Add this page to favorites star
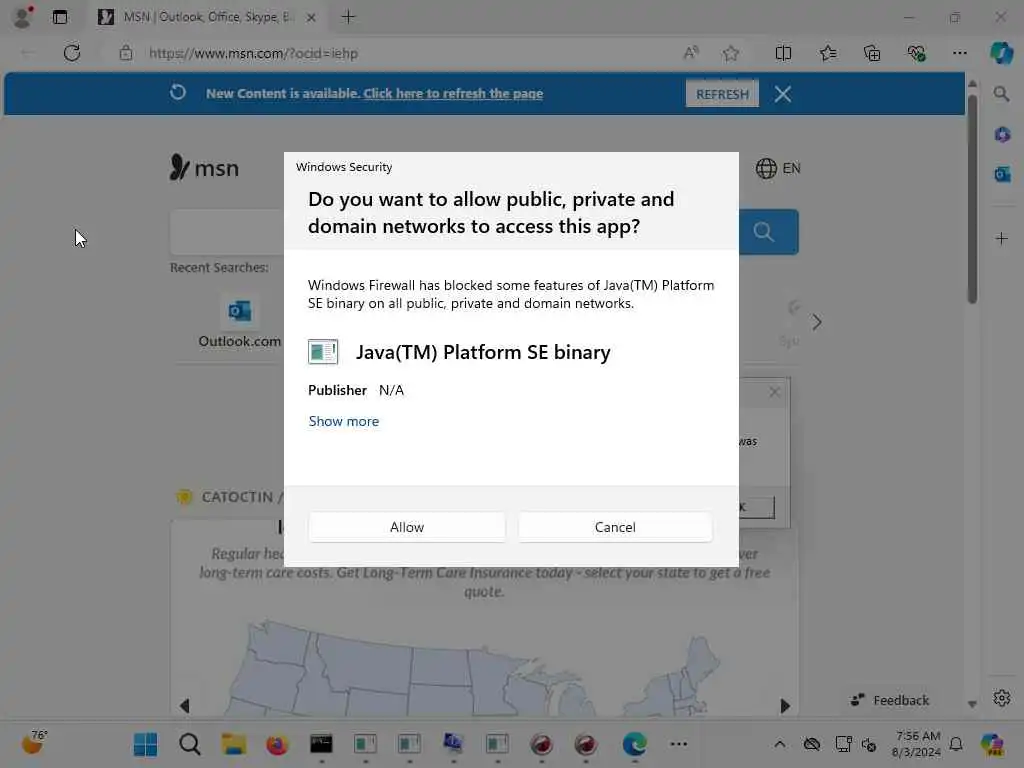The width and height of the screenshot is (1024, 768). [x=731, y=53]
